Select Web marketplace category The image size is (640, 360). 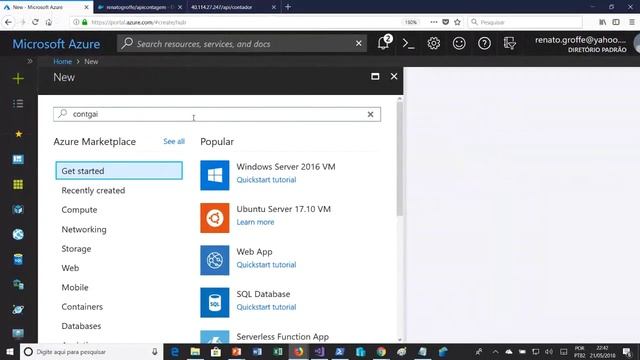[70, 268]
